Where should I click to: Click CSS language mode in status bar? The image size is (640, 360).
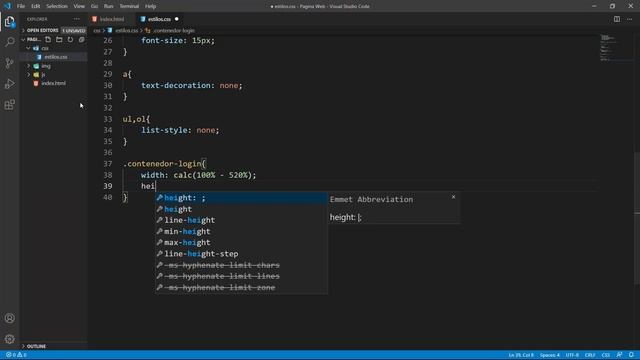(x=606, y=355)
